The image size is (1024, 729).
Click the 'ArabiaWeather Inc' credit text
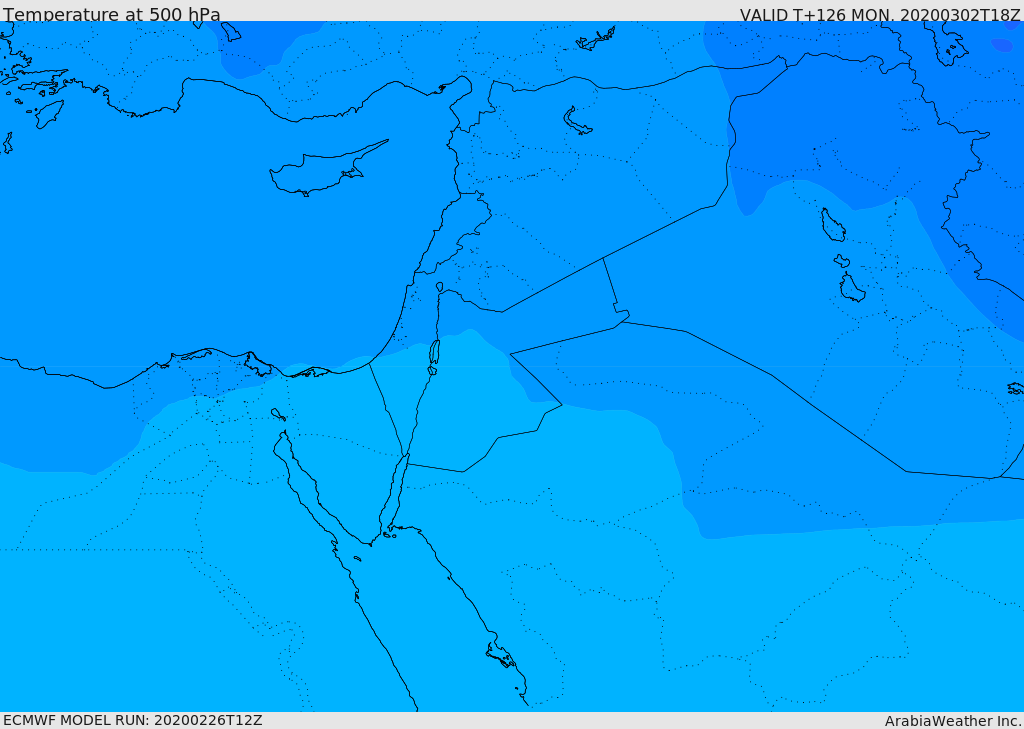tap(952, 721)
